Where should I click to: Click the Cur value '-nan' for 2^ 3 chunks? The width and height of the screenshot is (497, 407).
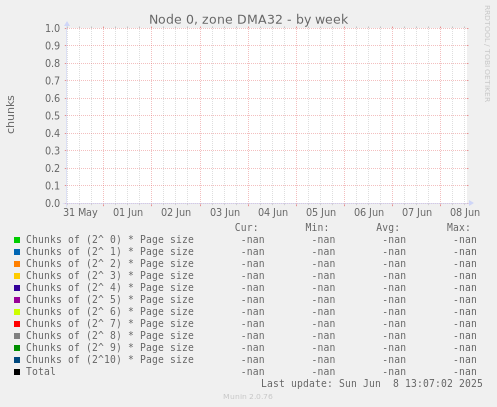(x=253, y=276)
